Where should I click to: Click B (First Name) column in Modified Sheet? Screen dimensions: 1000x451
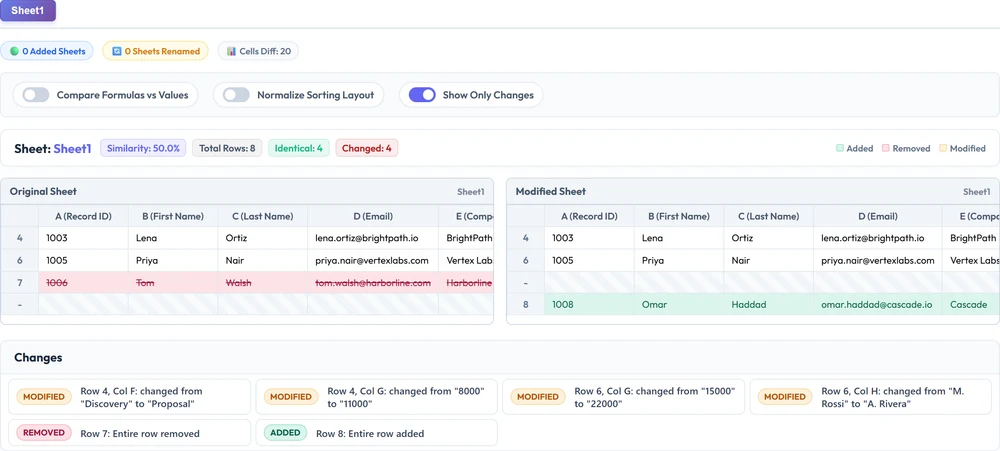pyautogui.click(x=679, y=216)
